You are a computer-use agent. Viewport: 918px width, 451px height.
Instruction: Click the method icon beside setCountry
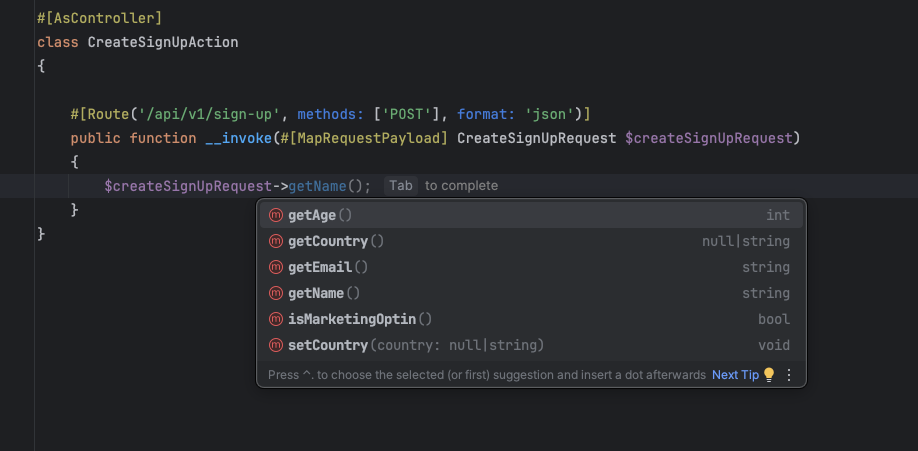(x=276, y=345)
